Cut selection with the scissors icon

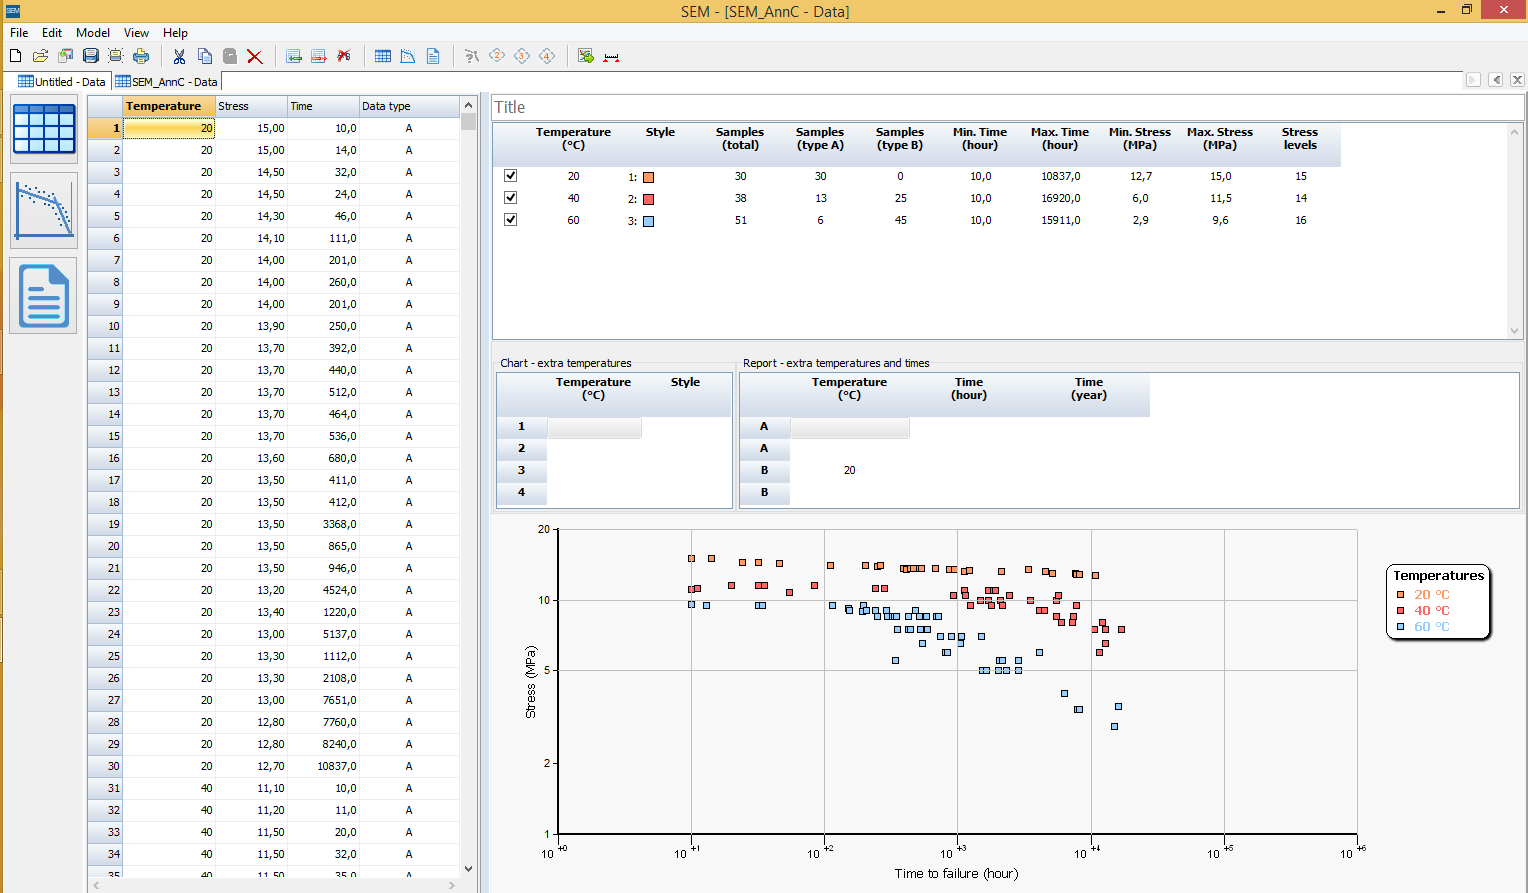tap(180, 56)
